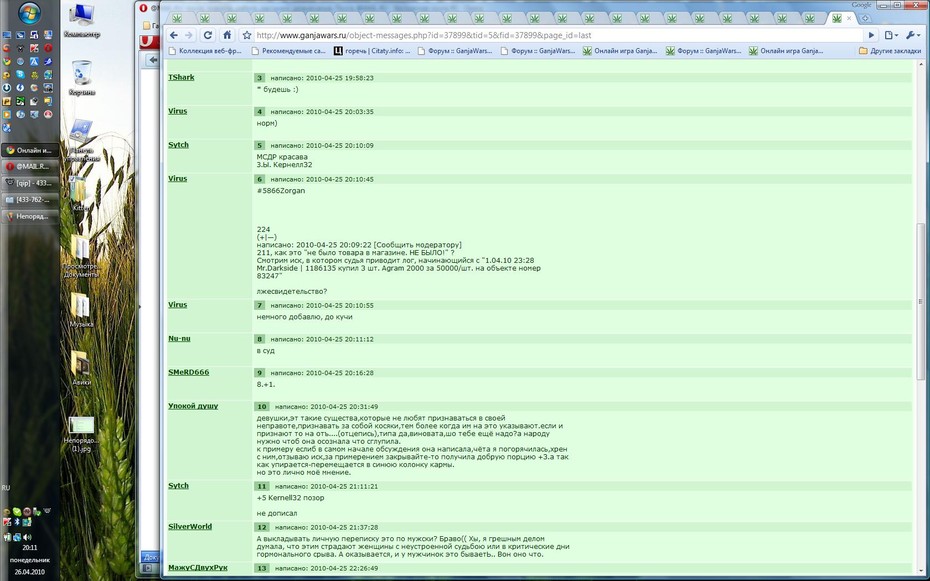The width and height of the screenshot is (930, 581).
Task: Open the home page icon in toolbar
Action: point(227,36)
